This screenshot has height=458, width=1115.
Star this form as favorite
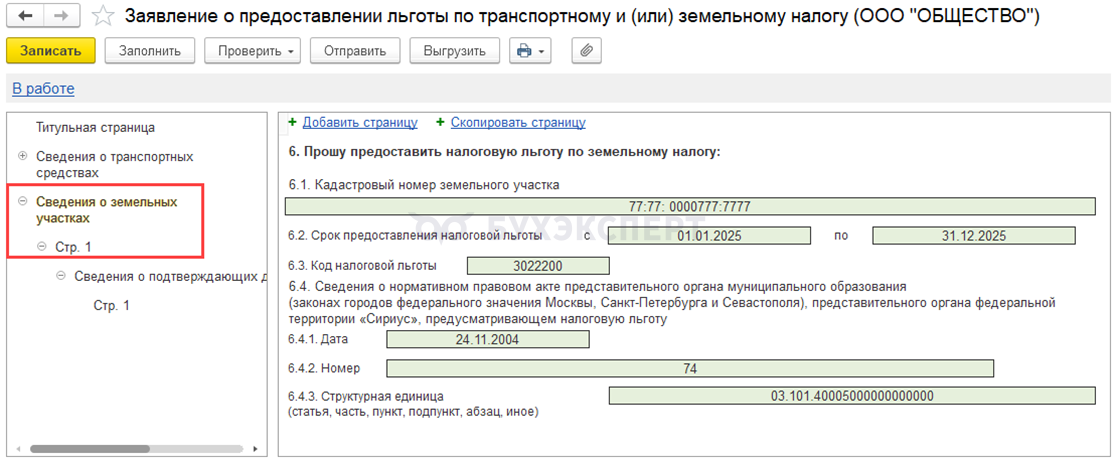(101, 17)
